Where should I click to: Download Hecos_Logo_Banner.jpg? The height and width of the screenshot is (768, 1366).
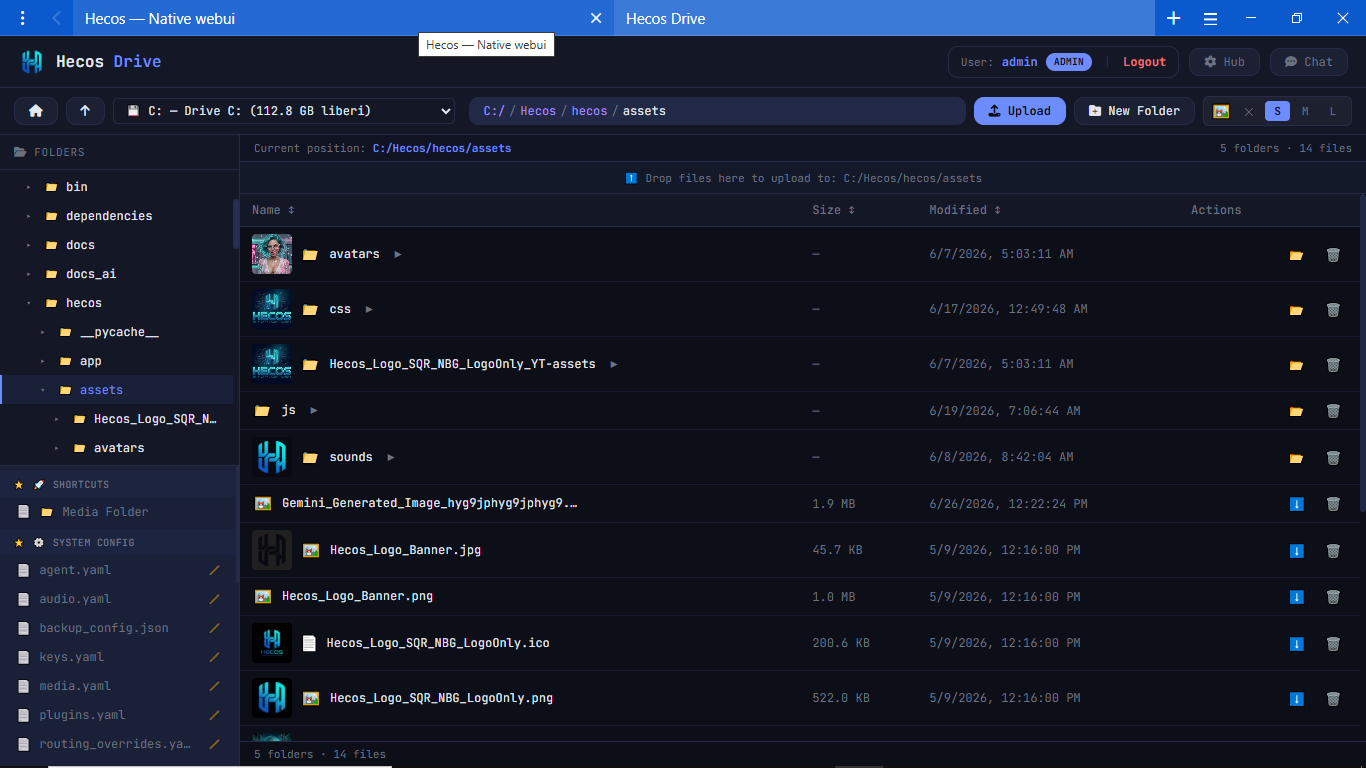click(1296, 551)
